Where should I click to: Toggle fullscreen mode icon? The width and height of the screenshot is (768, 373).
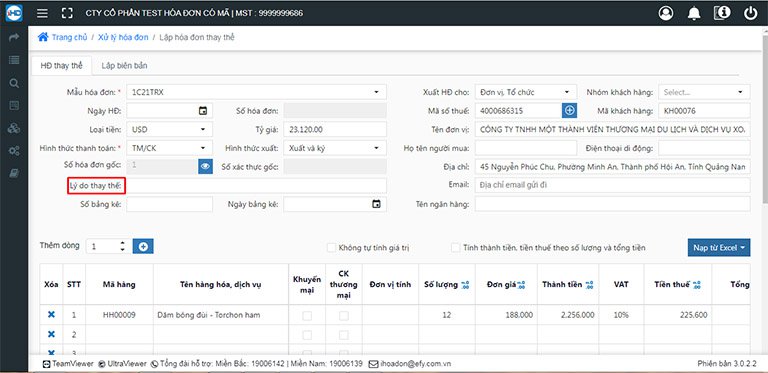click(x=67, y=13)
